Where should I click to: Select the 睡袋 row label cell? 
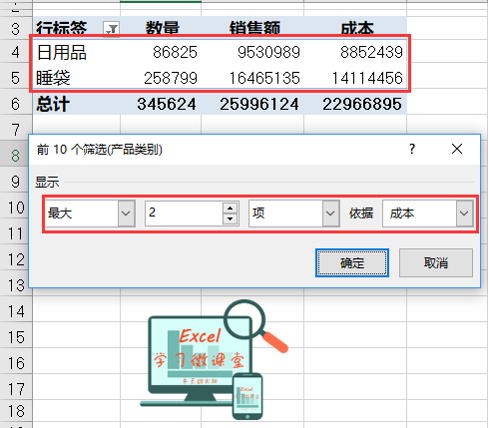[77, 78]
